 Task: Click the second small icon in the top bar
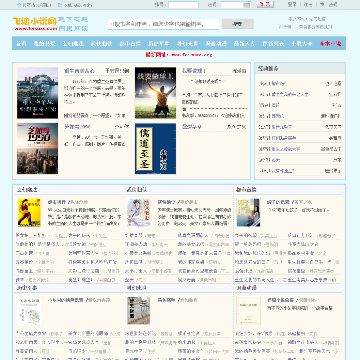(60, 5)
